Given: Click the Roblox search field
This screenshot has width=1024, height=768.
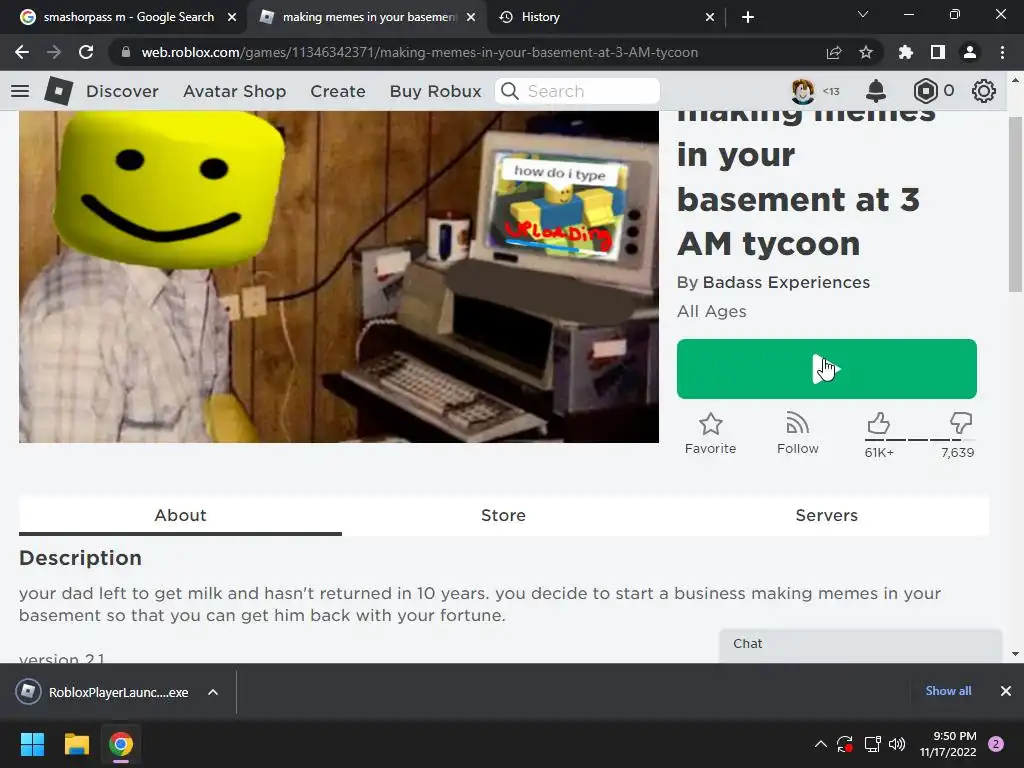Looking at the screenshot, I should (x=578, y=91).
